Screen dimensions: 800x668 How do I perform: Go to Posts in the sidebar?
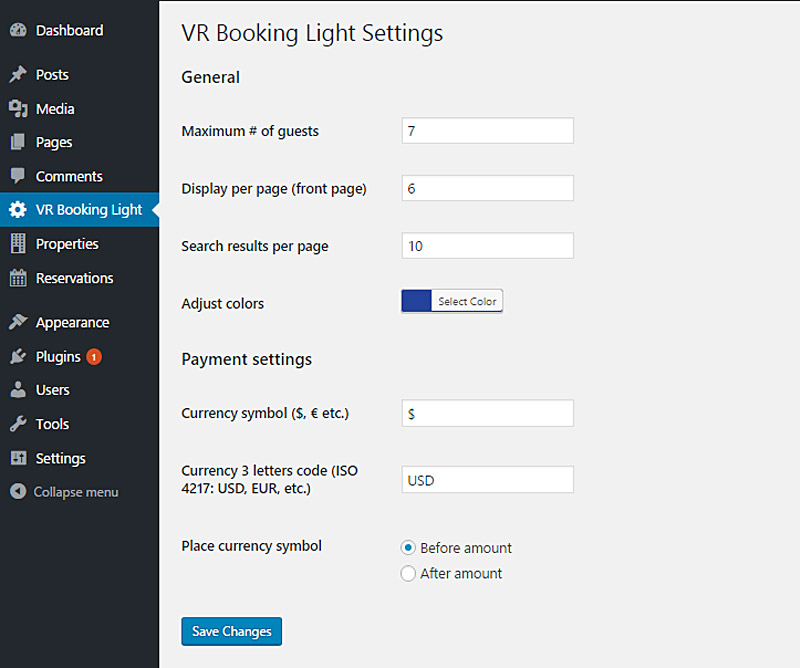pyautogui.click(x=52, y=75)
